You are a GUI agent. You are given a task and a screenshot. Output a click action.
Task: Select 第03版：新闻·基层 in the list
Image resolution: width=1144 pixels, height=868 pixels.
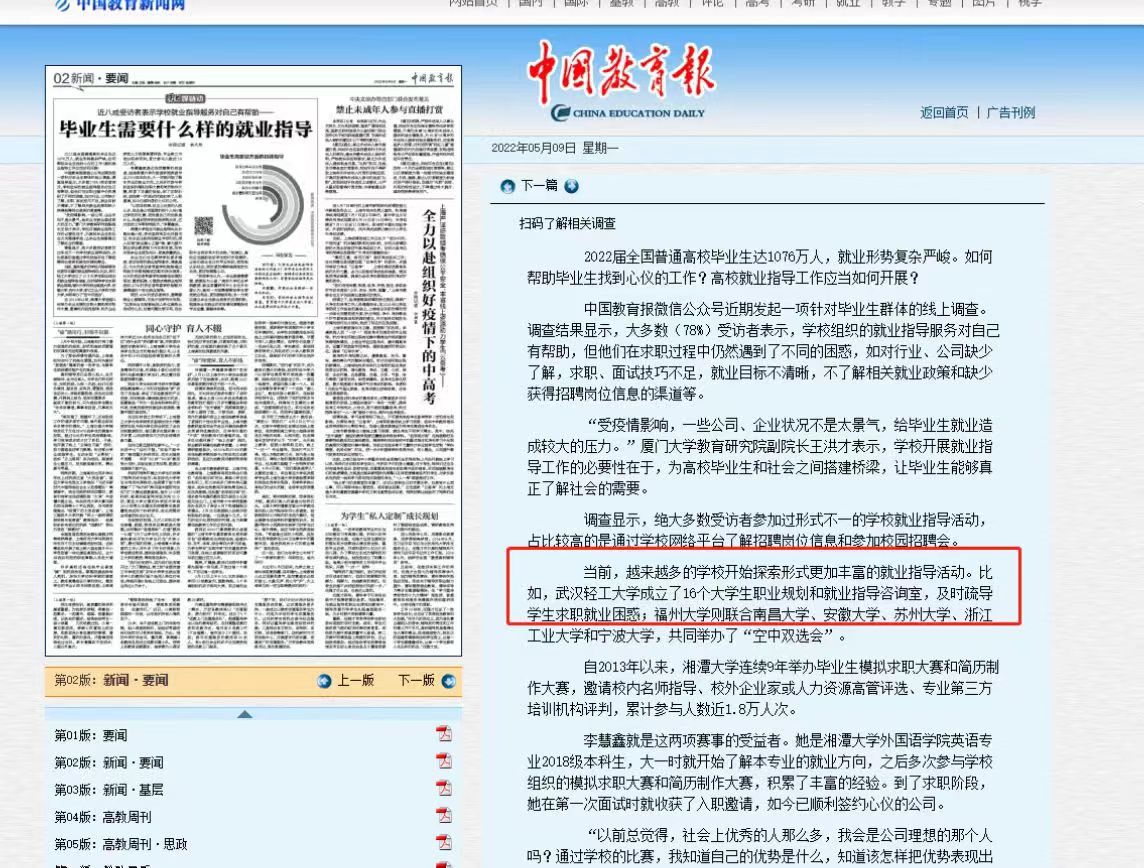108,789
